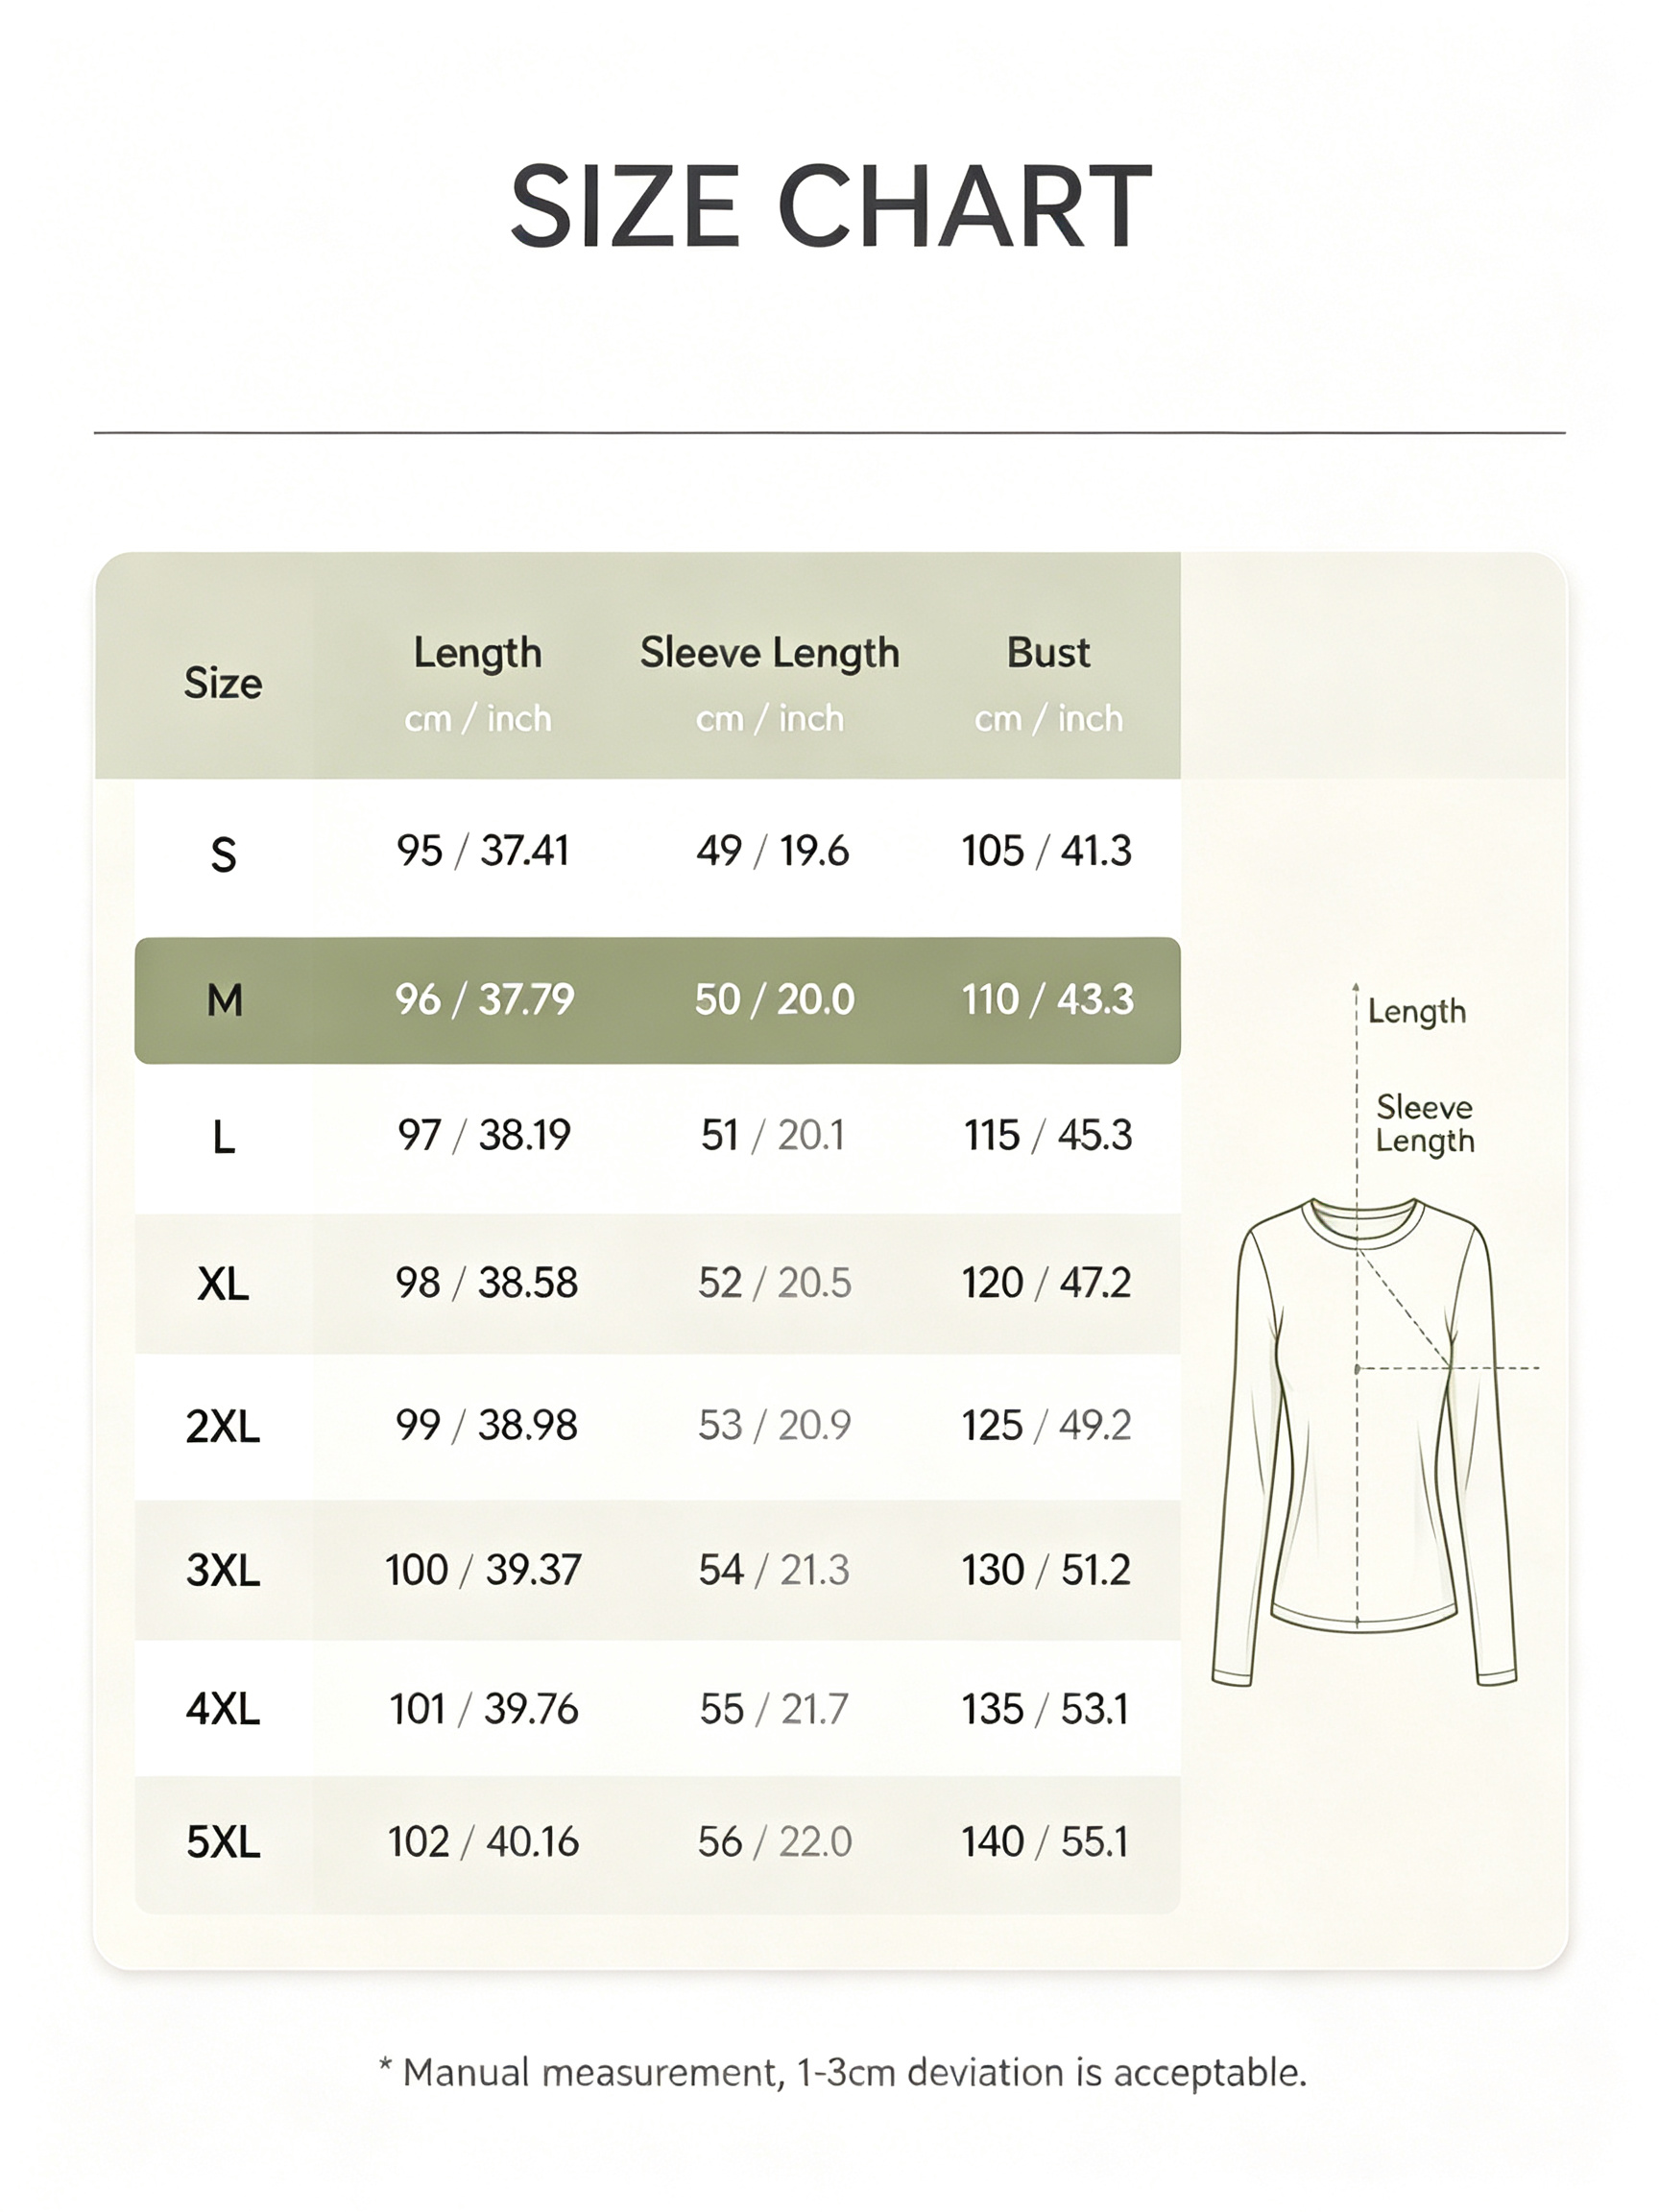This screenshot has height=2212, width=1659.
Task: Select the 5XL size label
Action: (x=223, y=1842)
